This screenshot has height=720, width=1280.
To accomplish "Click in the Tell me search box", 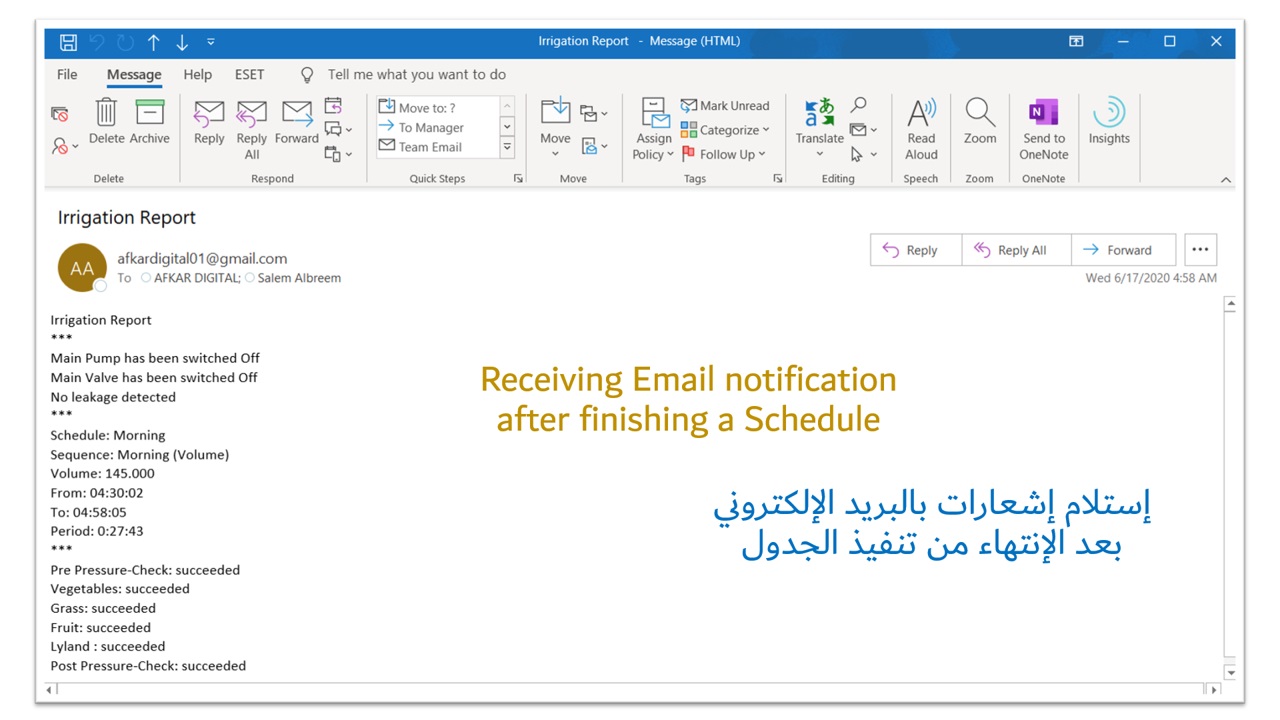I will click(416, 75).
